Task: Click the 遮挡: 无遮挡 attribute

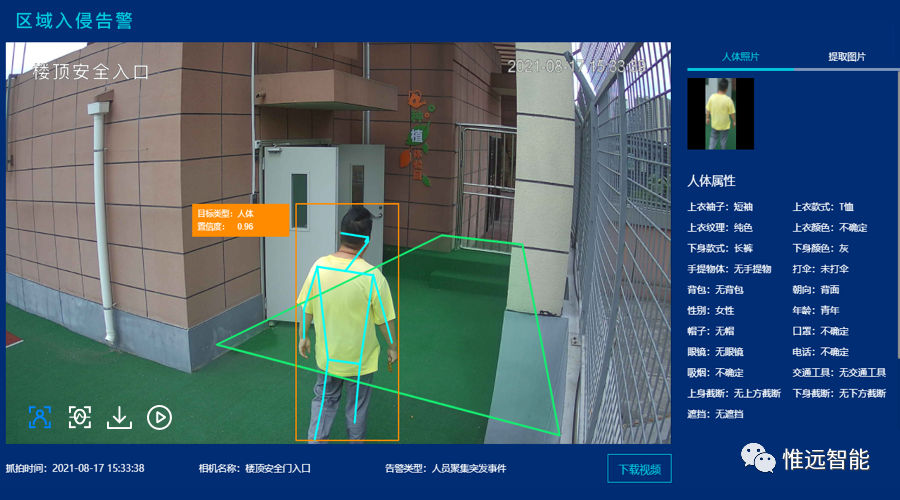Action: (x=715, y=414)
